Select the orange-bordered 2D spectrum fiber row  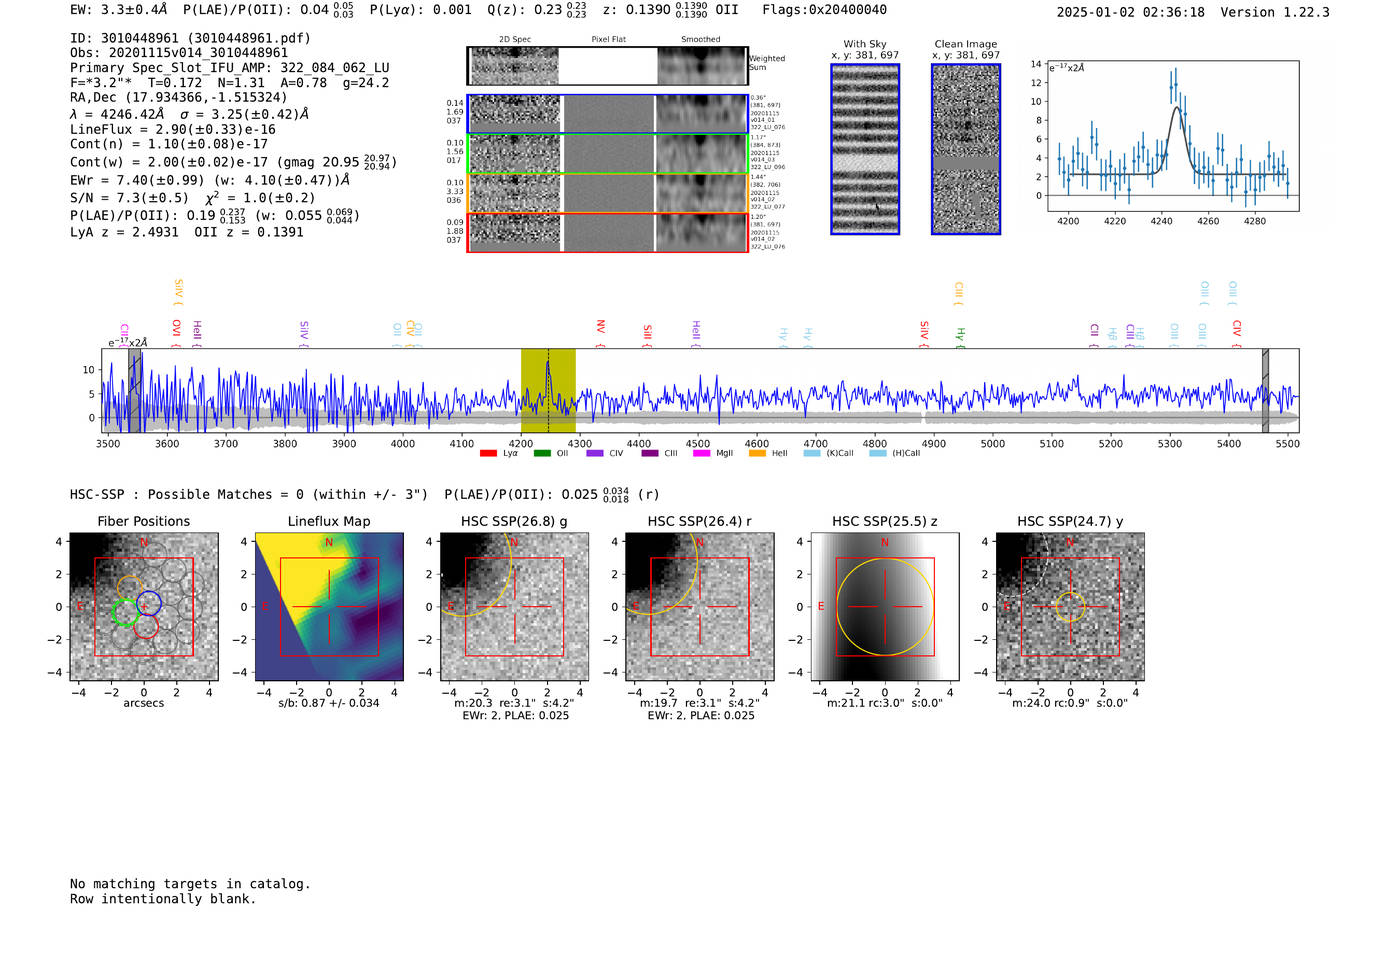point(607,193)
